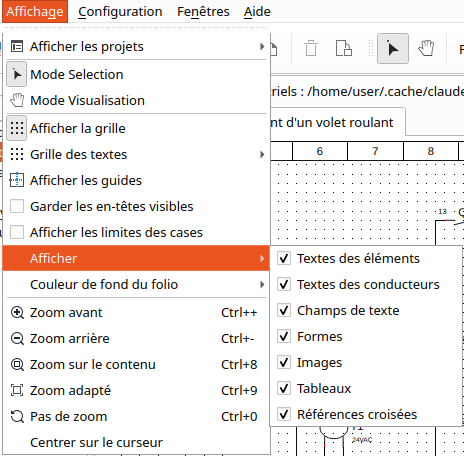Open the Fenêtres menu

click(203, 12)
